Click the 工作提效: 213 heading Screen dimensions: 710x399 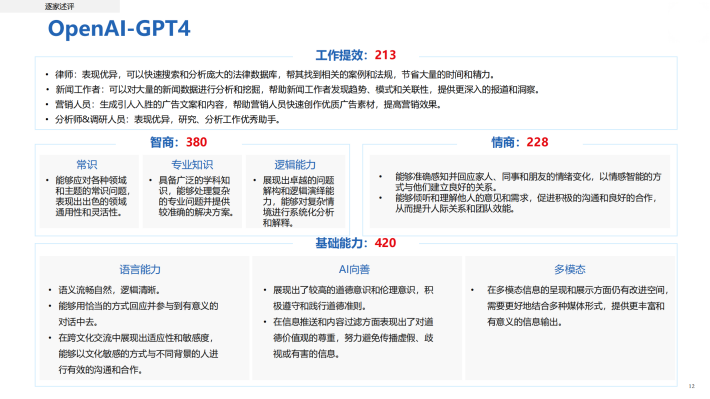tap(355, 55)
